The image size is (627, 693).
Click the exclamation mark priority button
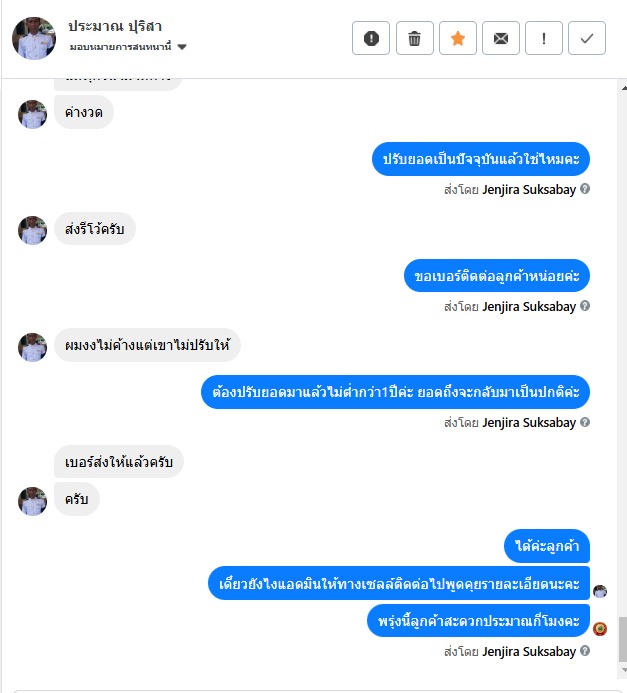[543, 38]
